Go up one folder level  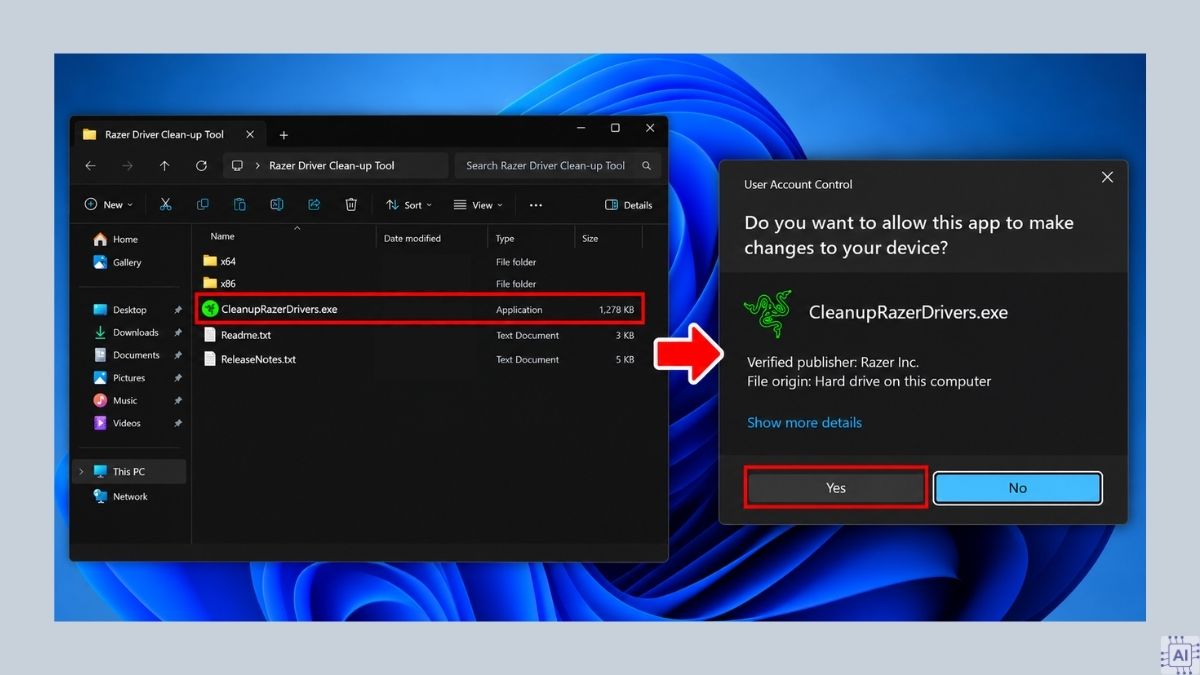164,166
